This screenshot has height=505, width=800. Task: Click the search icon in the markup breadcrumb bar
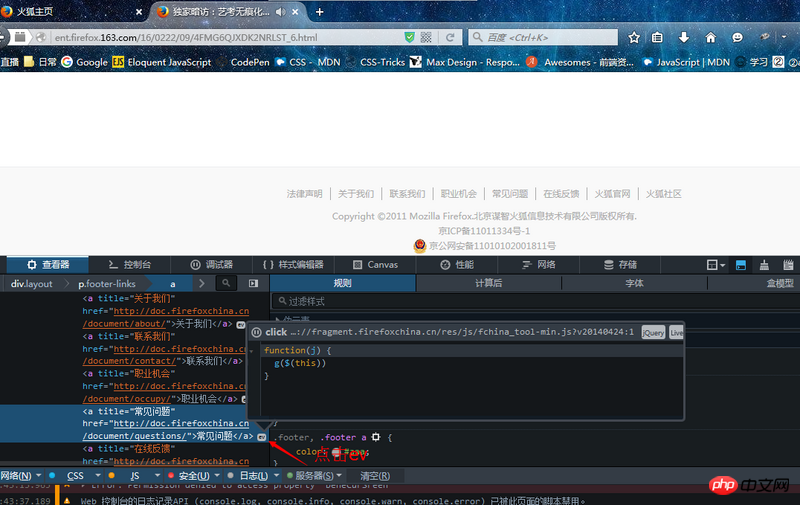point(226,284)
